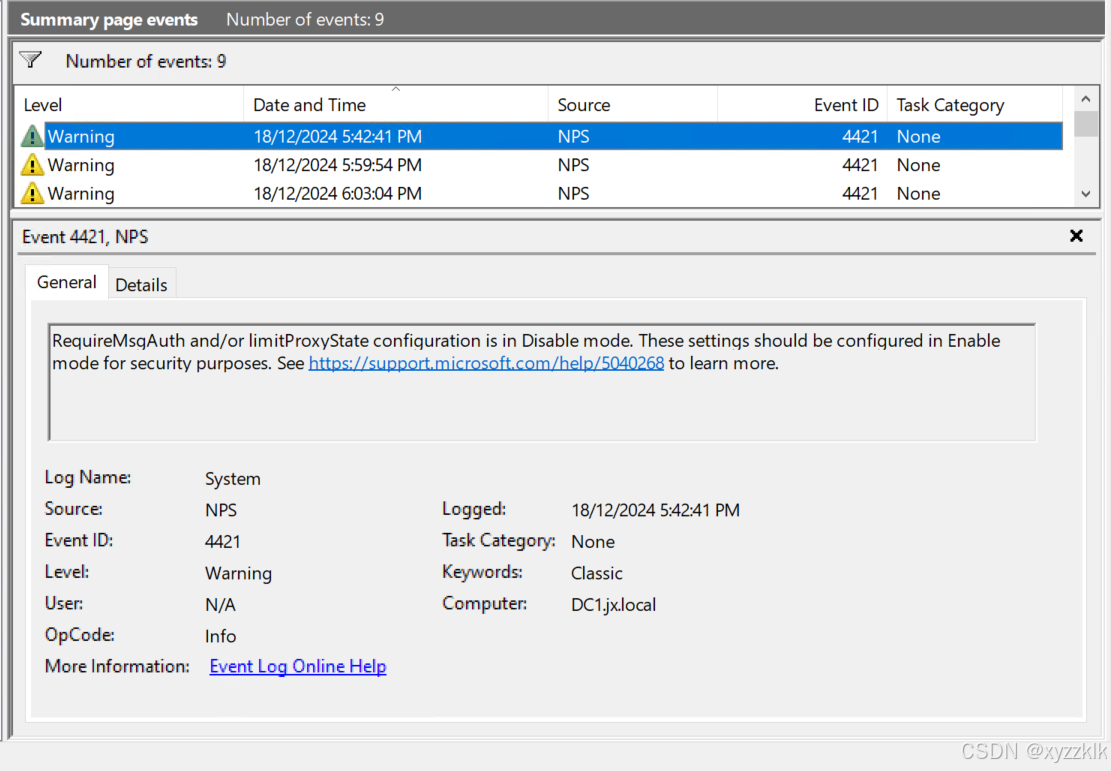Click the Log Name value System
The image size is (1111, 771).
[232, 479]
